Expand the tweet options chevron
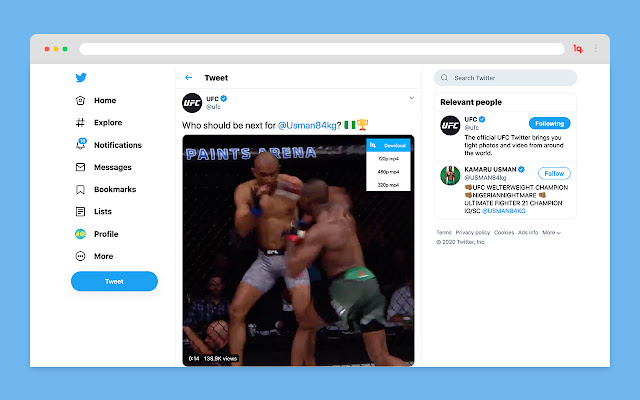The height and width of the screenshot is (400, 640). point(411,98)
